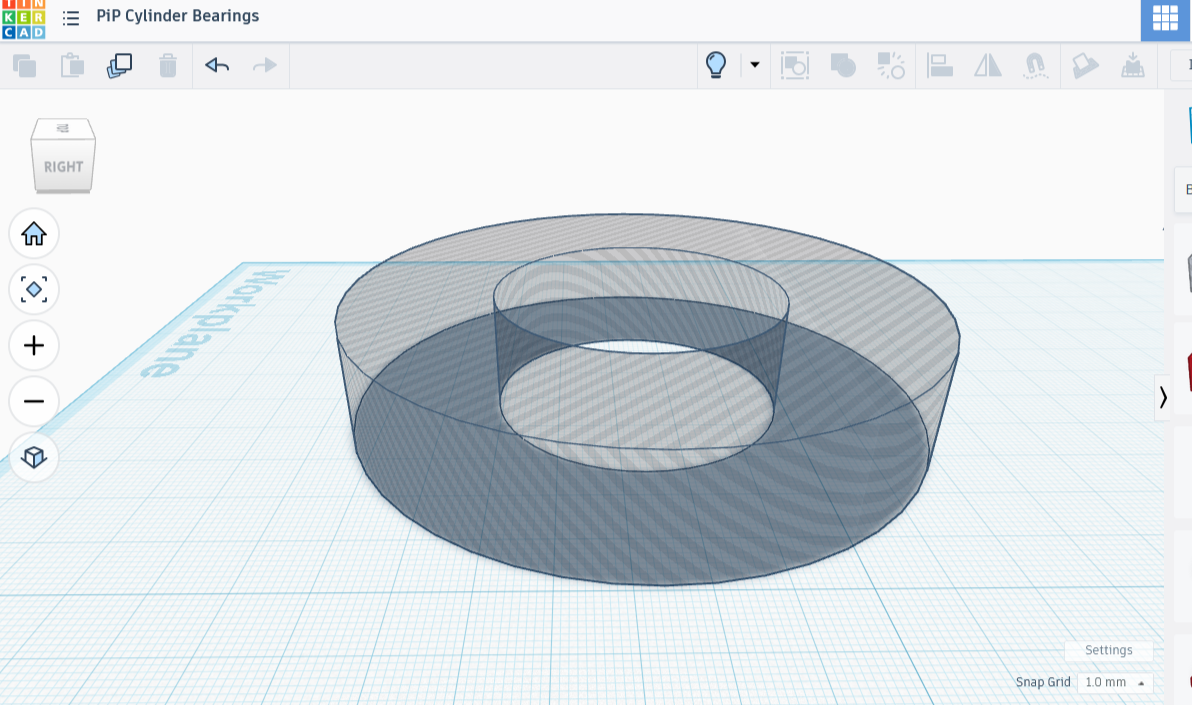The width and height of the screenshot is (1192, 705).
Task: Toggle orthographic perspective view cube button
Action: pos(33,457)
